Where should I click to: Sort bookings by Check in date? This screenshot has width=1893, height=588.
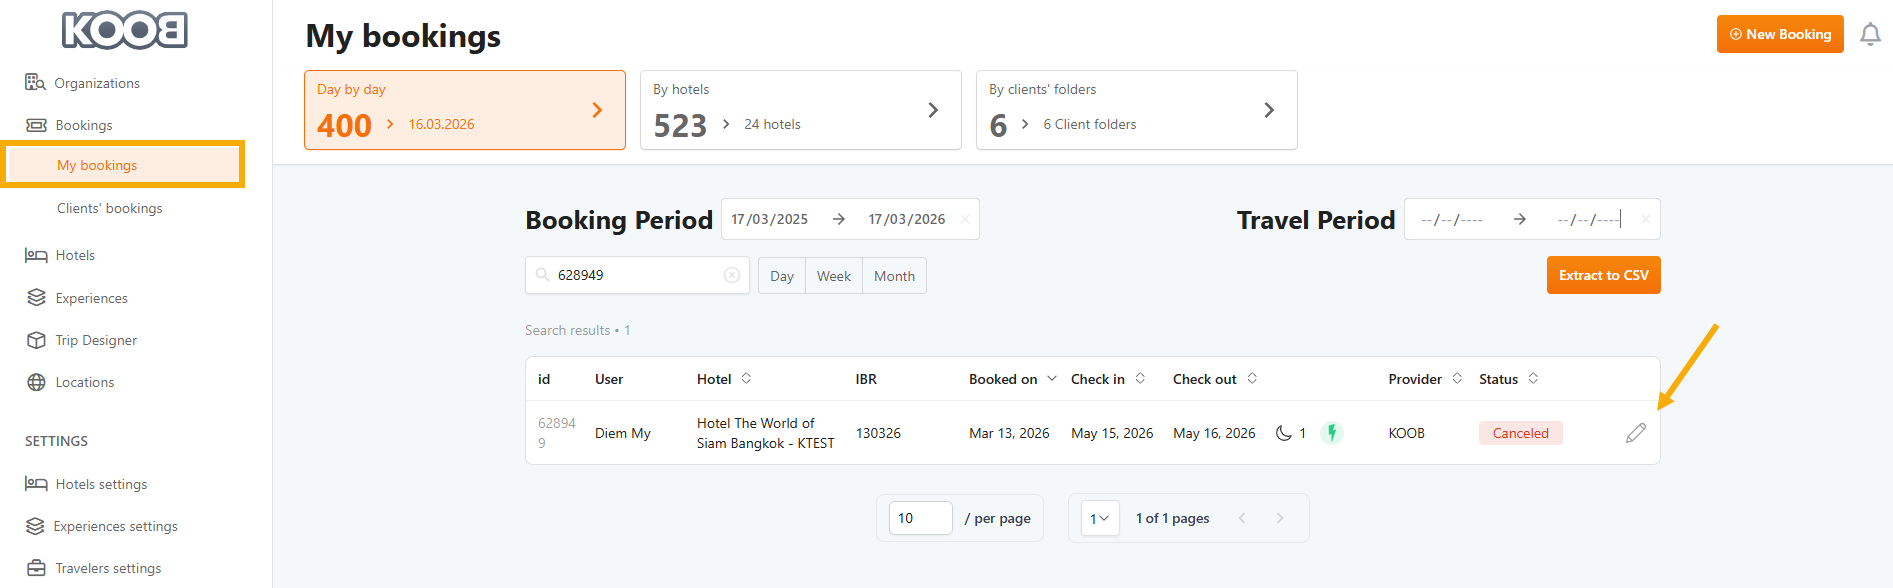(1140, 379)
